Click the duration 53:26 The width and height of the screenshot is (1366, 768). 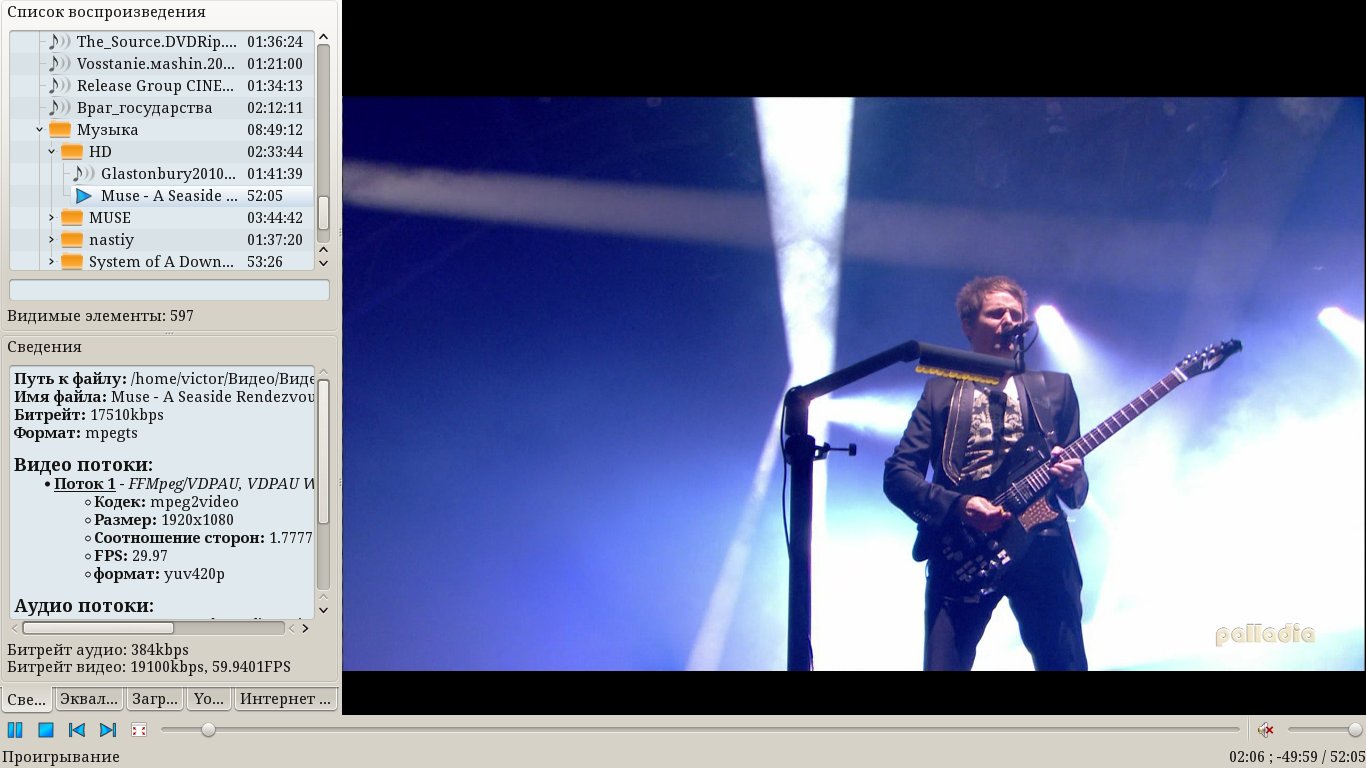(265, 262)
